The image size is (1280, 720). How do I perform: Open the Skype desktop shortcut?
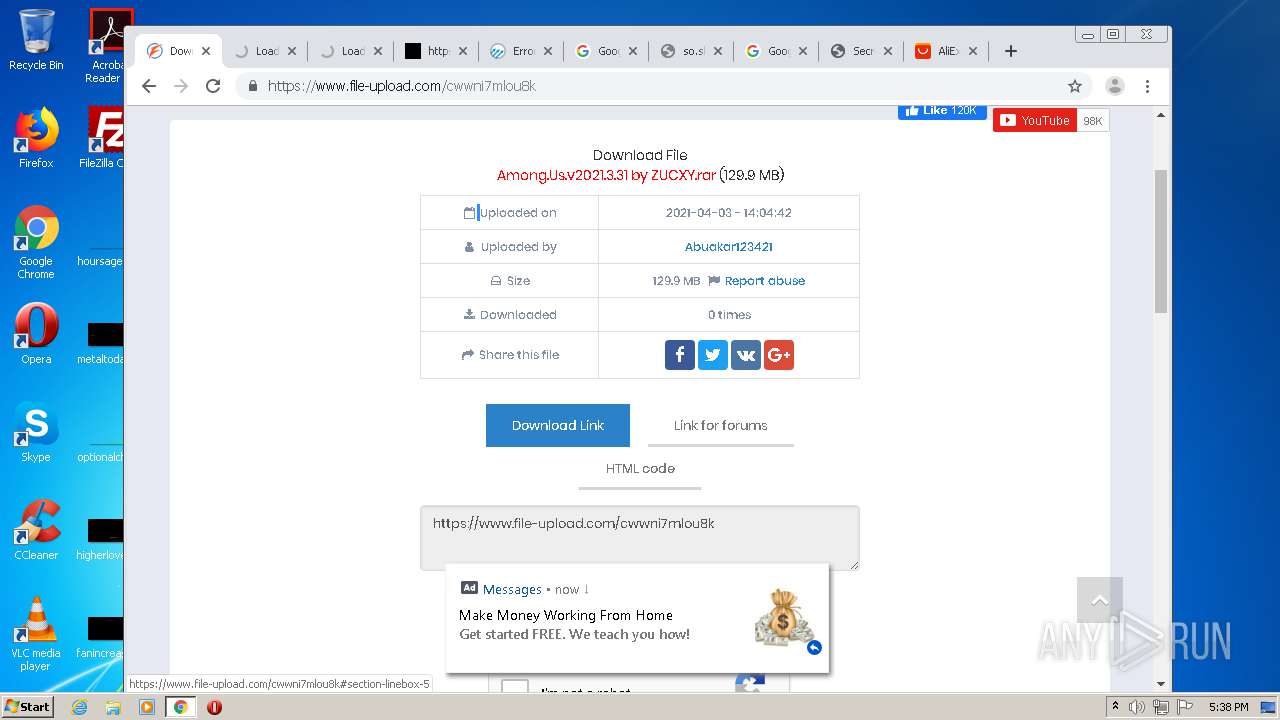36,432
